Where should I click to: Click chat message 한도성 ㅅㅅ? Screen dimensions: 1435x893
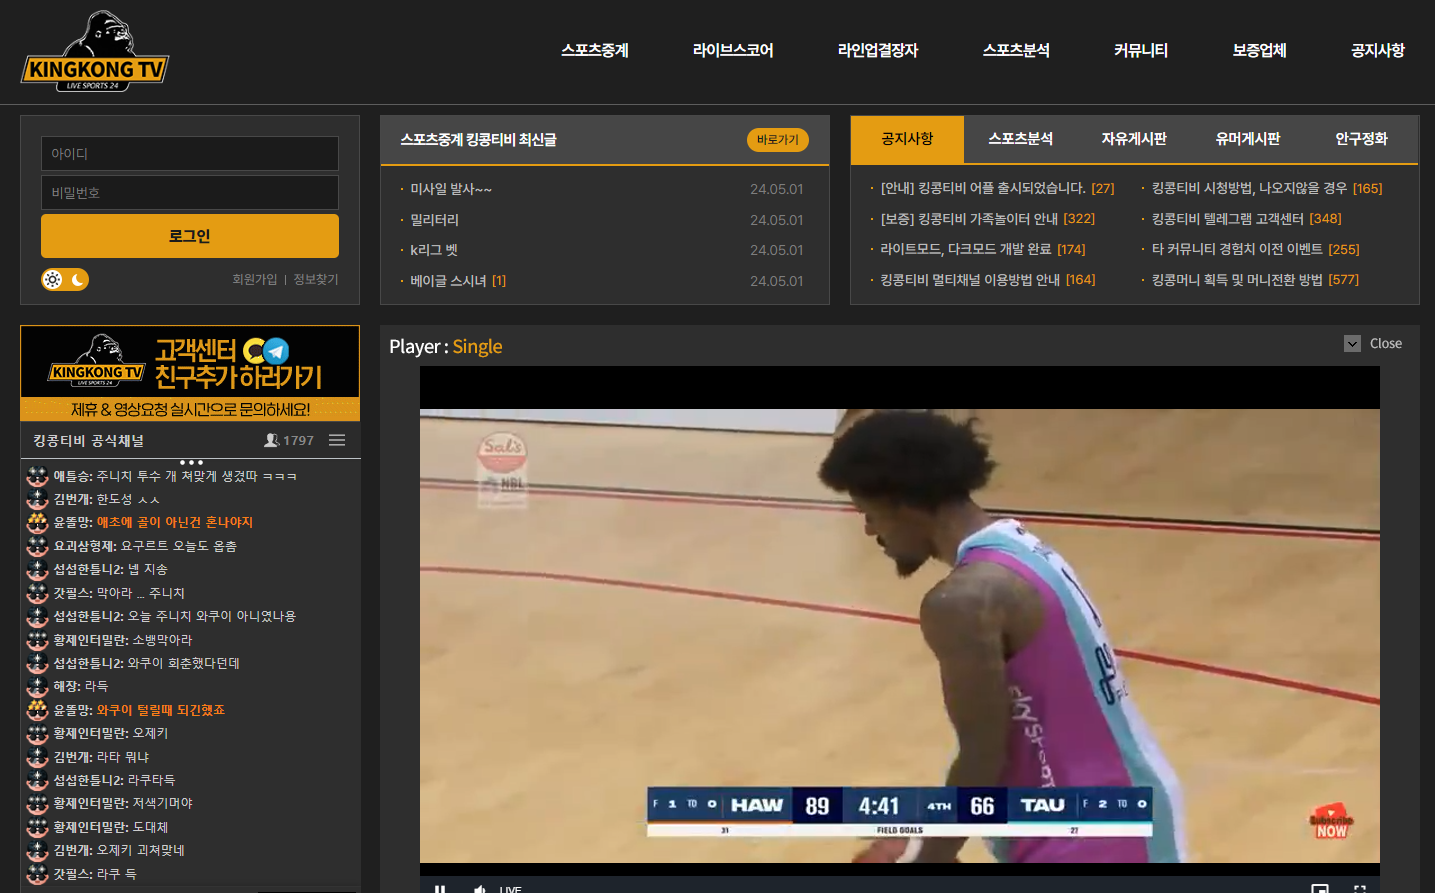click(128, 499)
